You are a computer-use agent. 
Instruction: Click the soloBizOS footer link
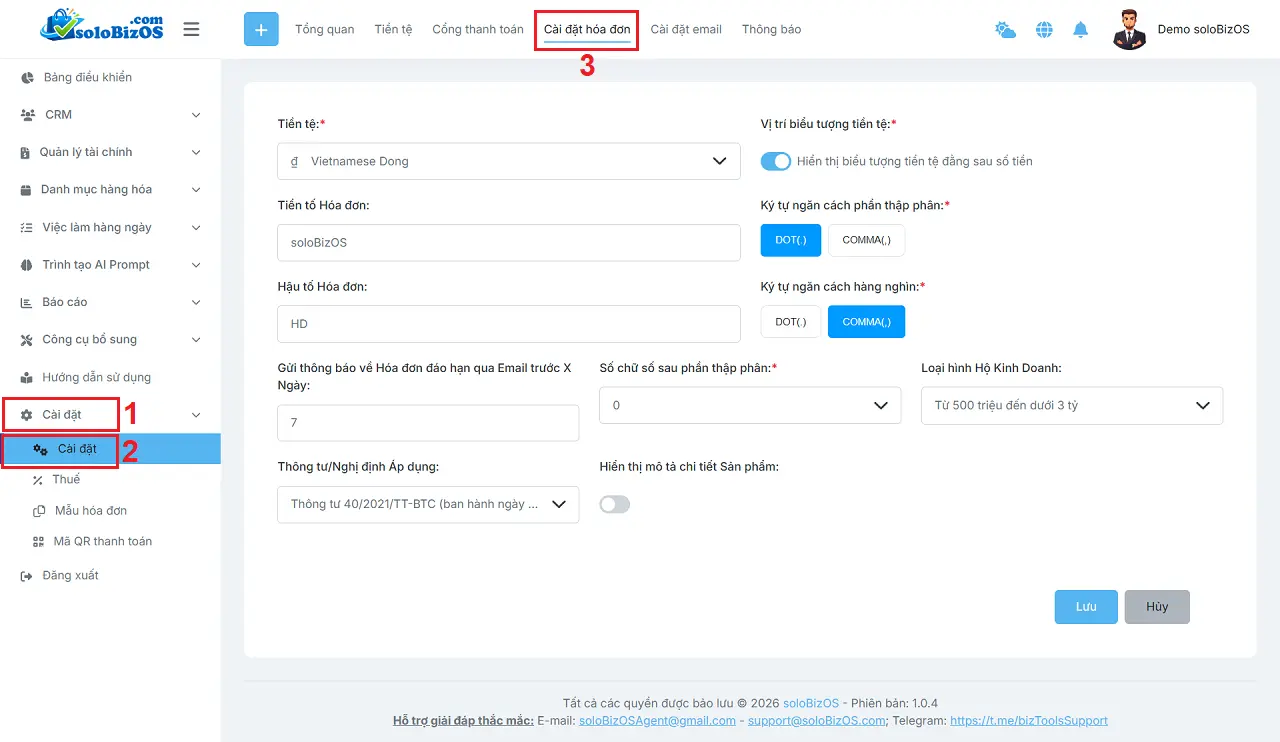pos(812,703)
